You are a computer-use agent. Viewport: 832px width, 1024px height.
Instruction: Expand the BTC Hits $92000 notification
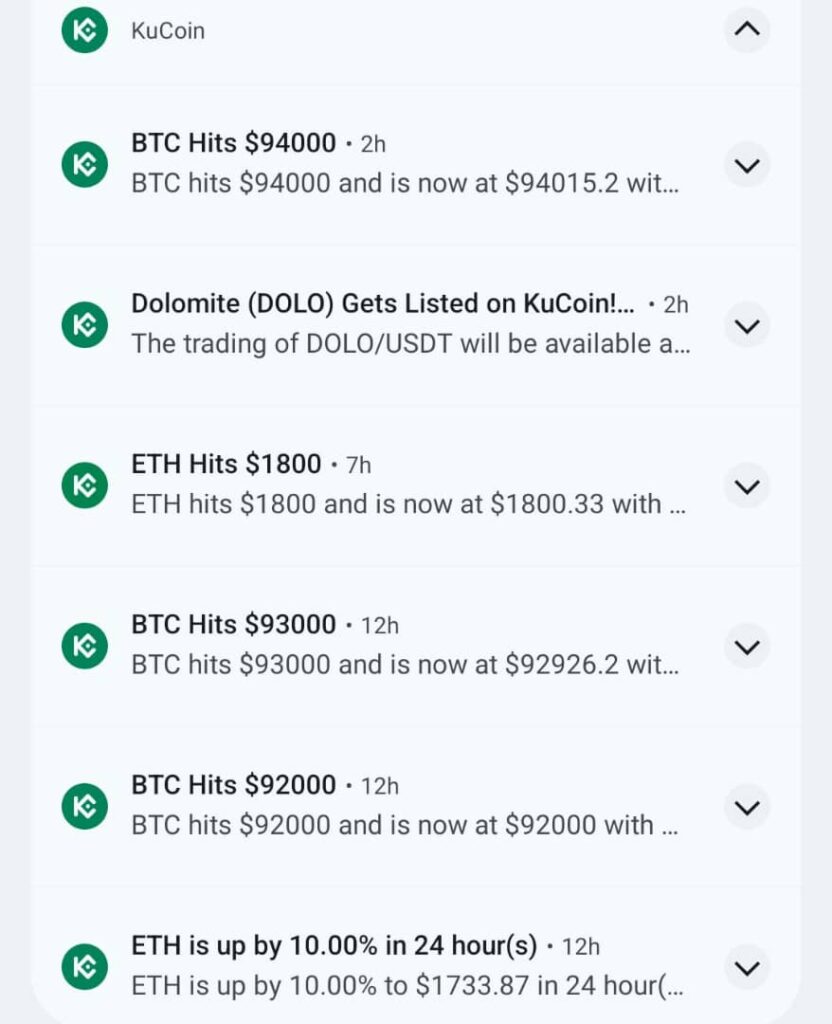coord(747,807)
